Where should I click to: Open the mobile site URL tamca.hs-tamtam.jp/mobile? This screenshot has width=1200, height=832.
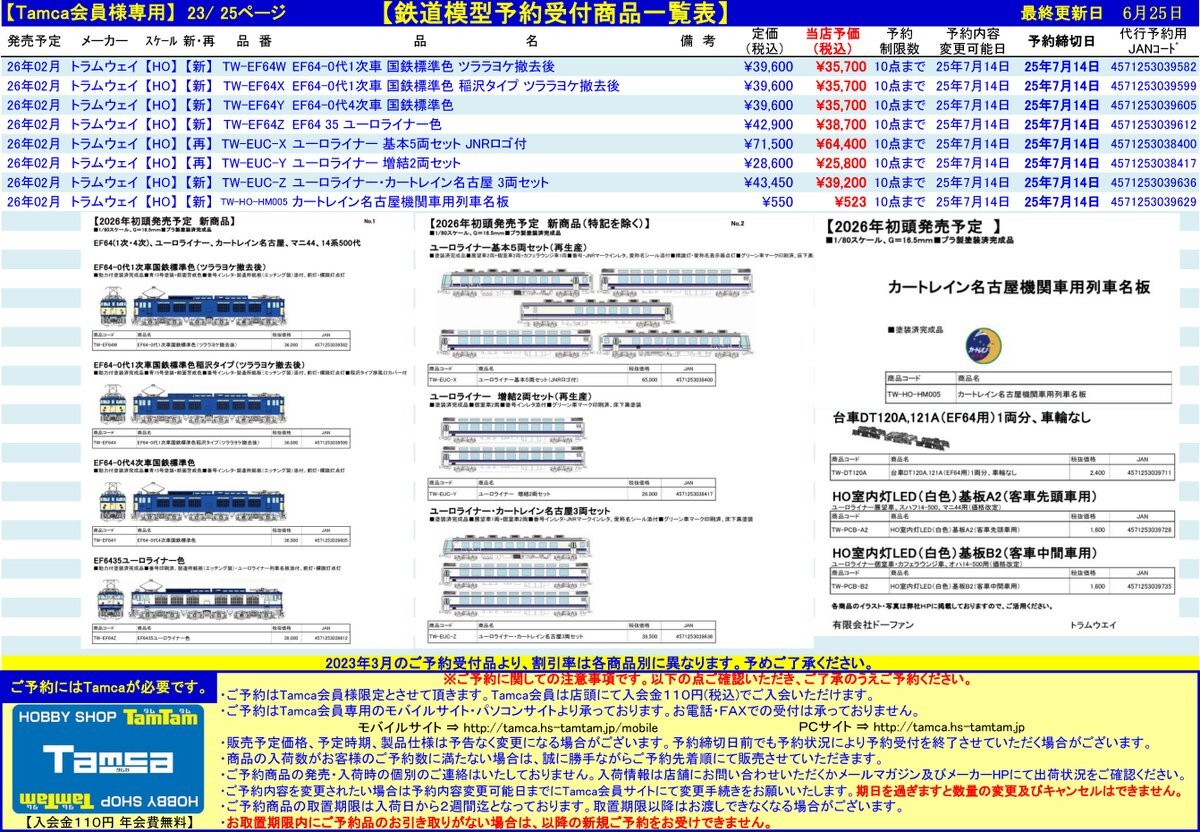point(560,727)
